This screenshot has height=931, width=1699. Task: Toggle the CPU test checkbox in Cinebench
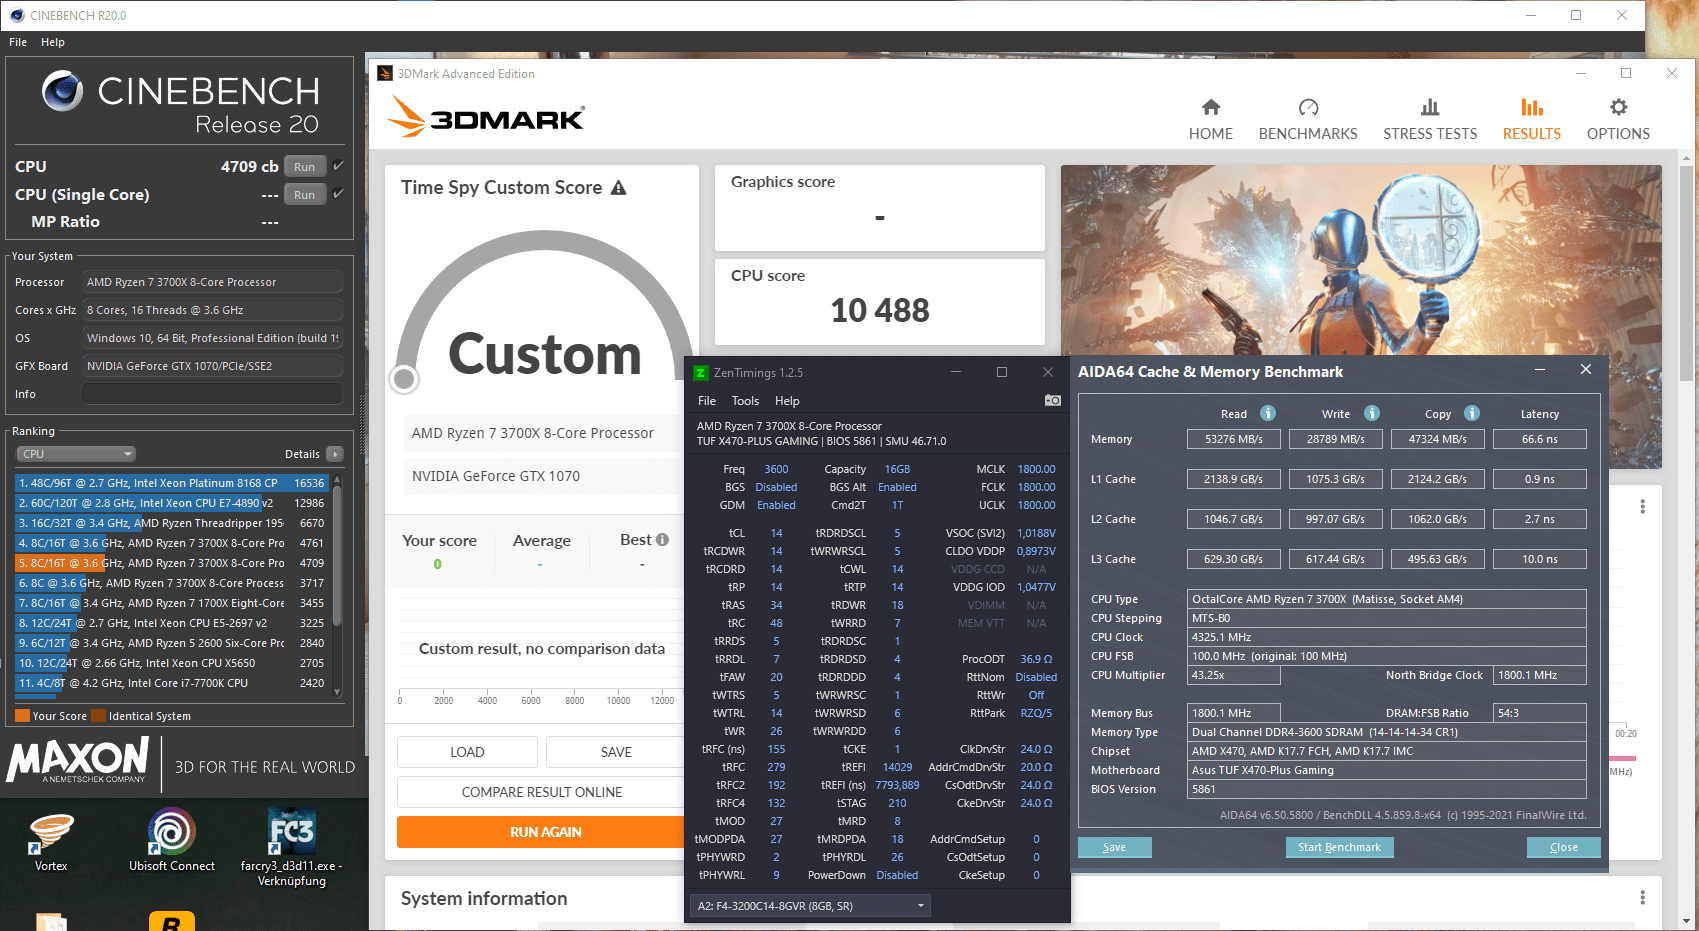[338, 166]
